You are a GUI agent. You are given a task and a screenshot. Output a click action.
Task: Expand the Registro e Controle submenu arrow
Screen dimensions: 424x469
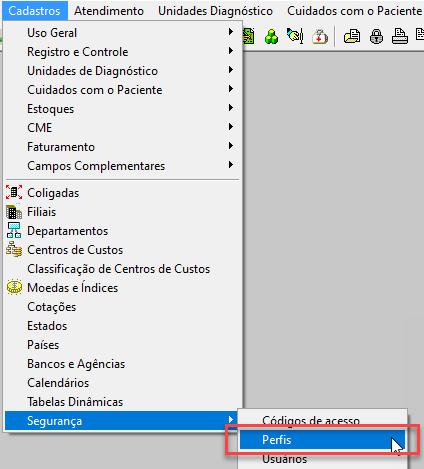pos(231,51)
